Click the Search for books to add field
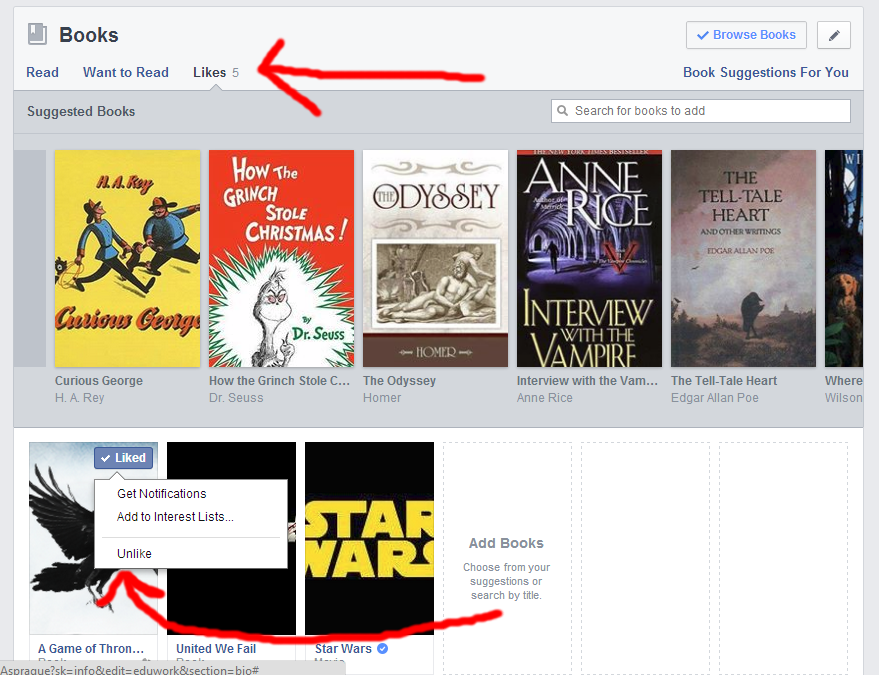 pos(701,111)
